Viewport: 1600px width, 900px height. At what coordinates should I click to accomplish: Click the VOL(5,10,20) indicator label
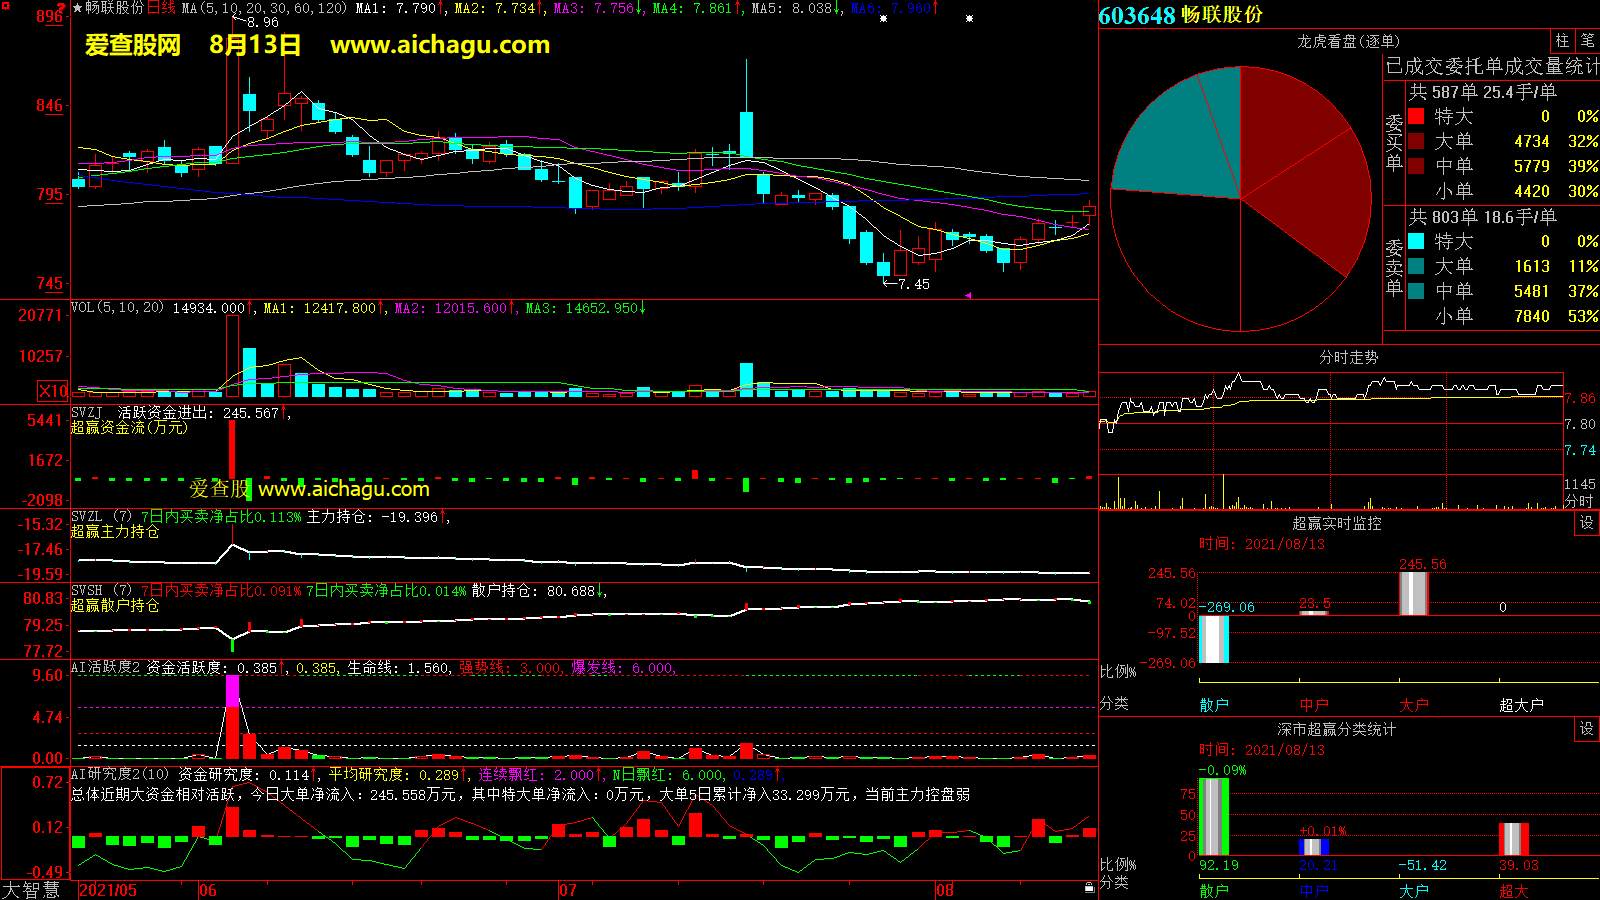[117, 308]
